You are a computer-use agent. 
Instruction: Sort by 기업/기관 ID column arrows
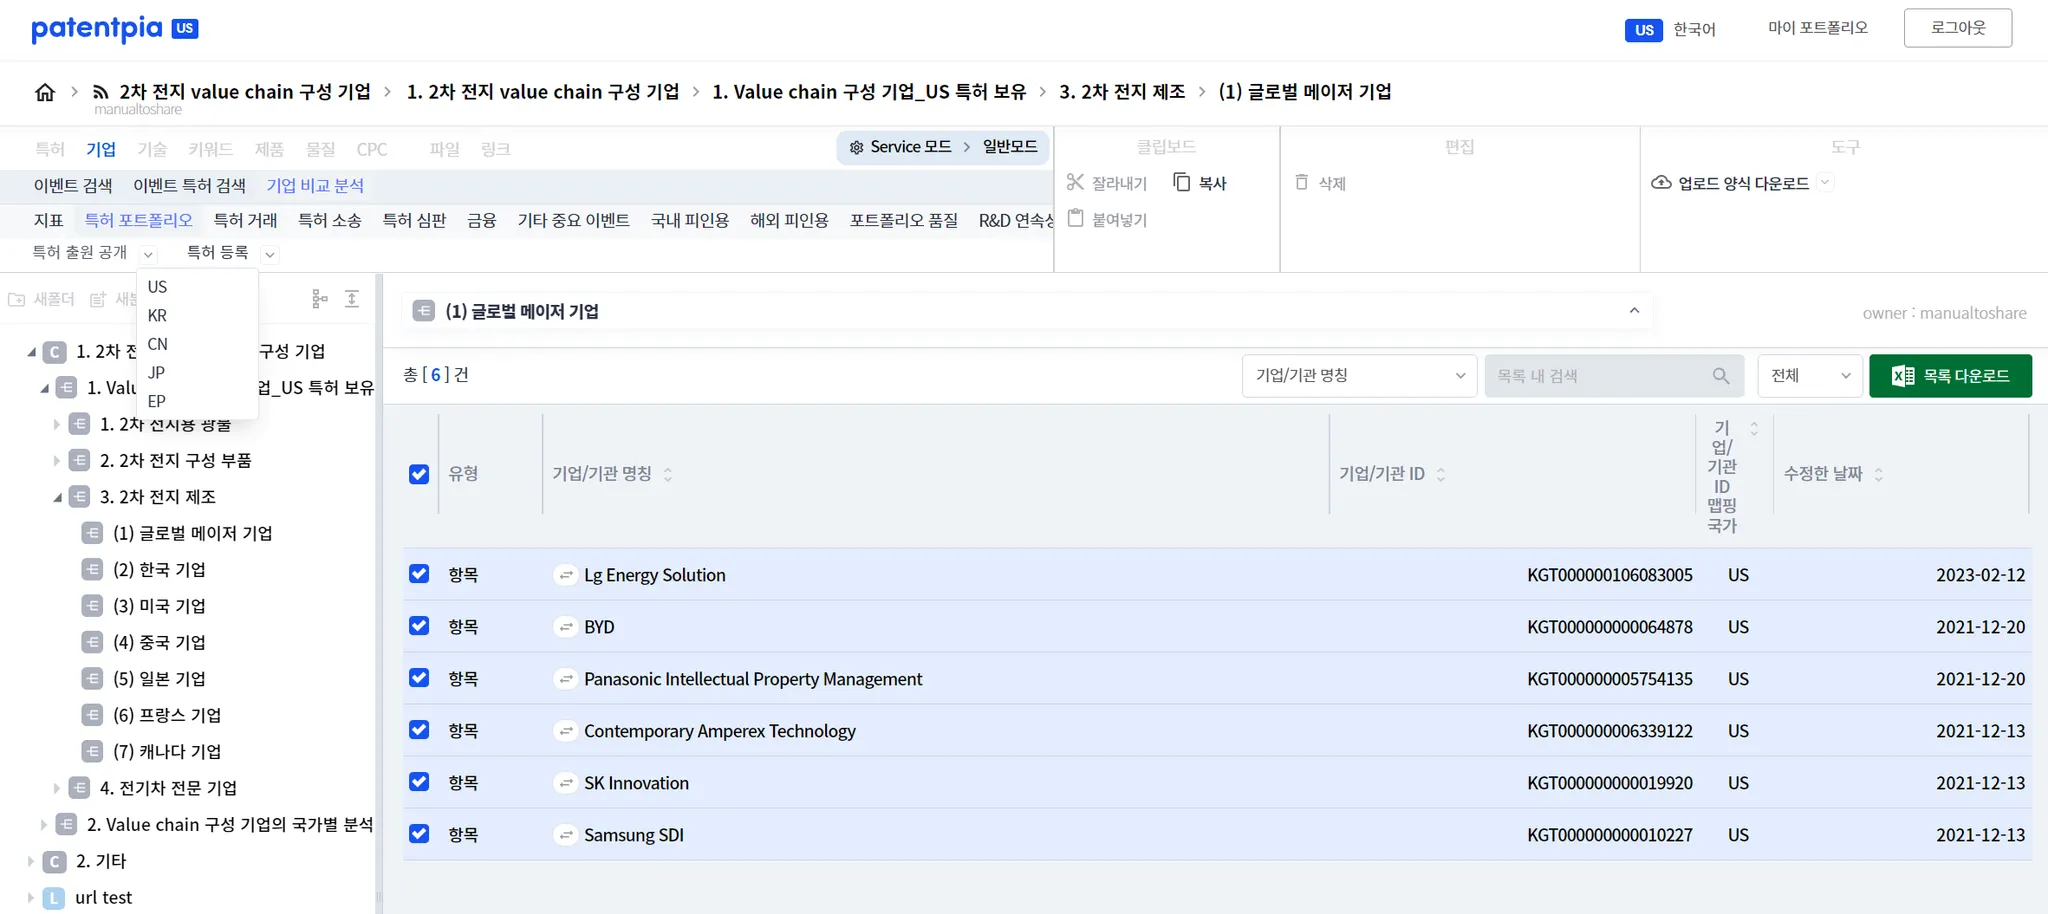pos(1441,474)
